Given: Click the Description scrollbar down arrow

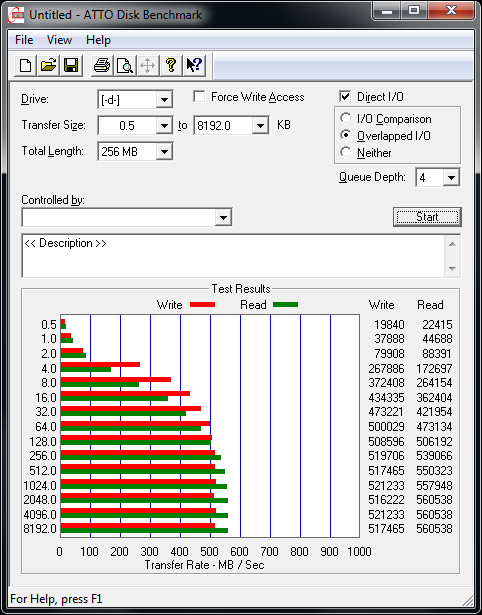Looking at the screenshot, I should (x=452, y=269).
